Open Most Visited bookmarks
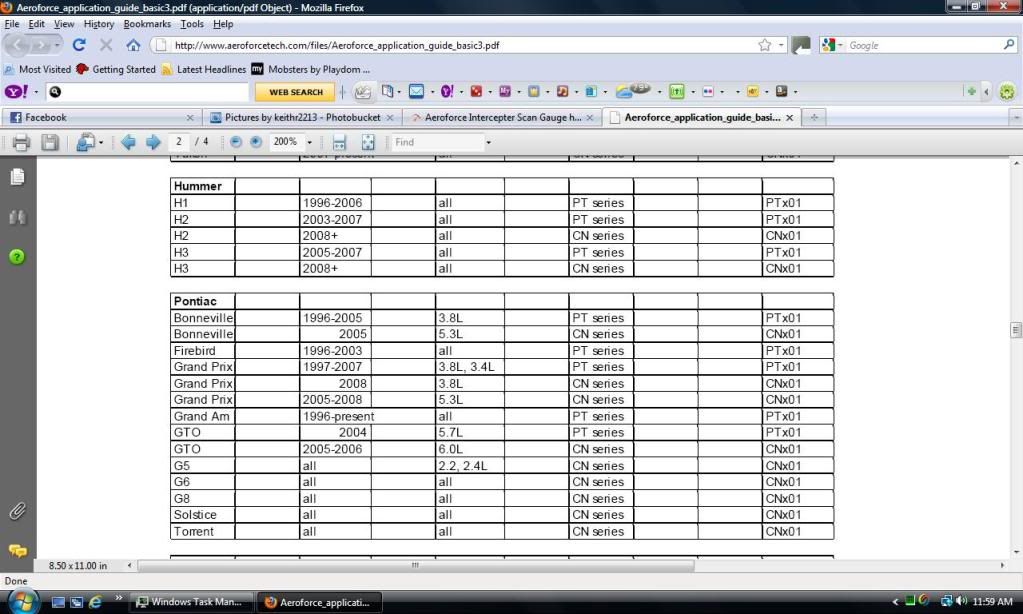The image size is (1023, 614). pyautogui.click(x=37, y=69)
